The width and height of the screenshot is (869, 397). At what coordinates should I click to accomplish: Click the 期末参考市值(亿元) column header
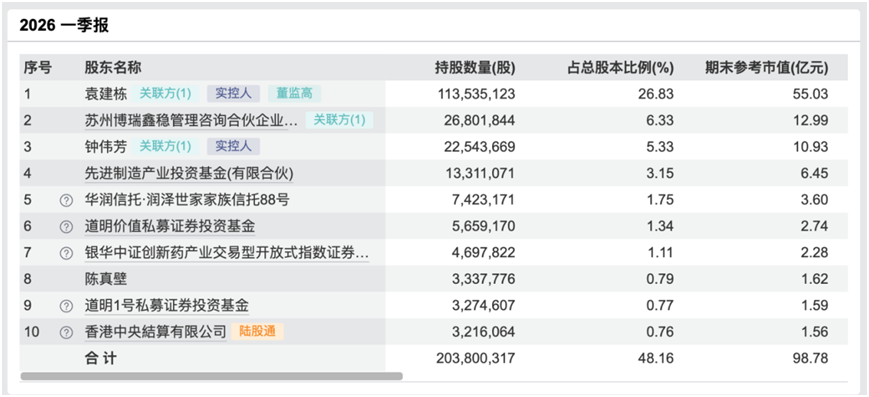coord(767,68)
